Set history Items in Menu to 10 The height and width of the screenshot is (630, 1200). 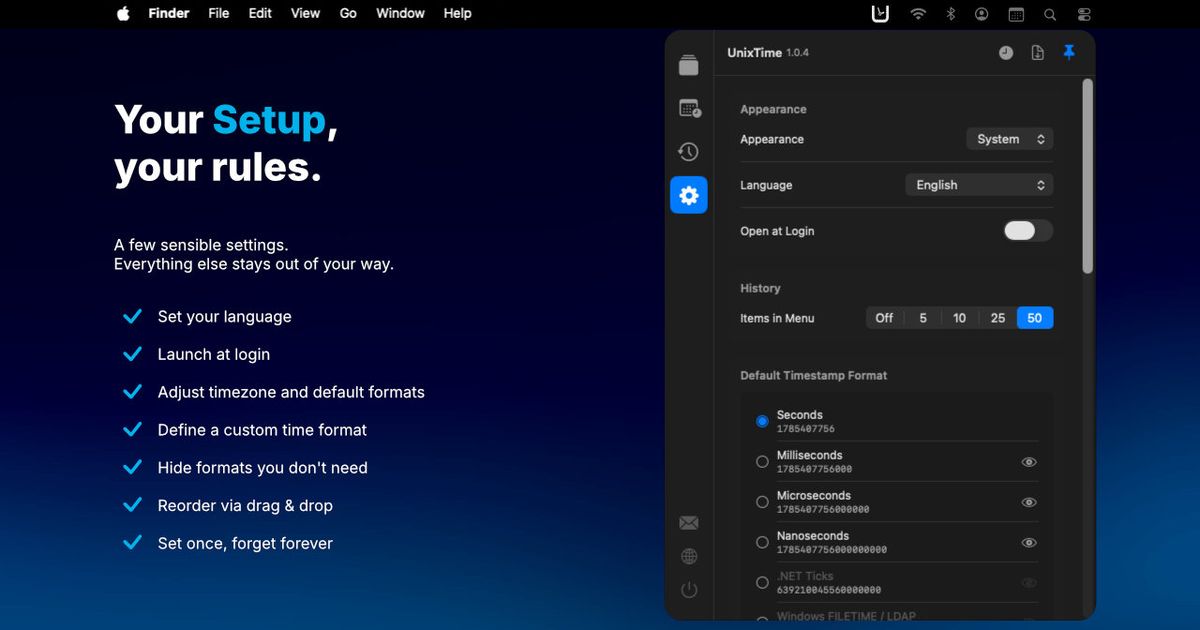[x=959, y=318]
